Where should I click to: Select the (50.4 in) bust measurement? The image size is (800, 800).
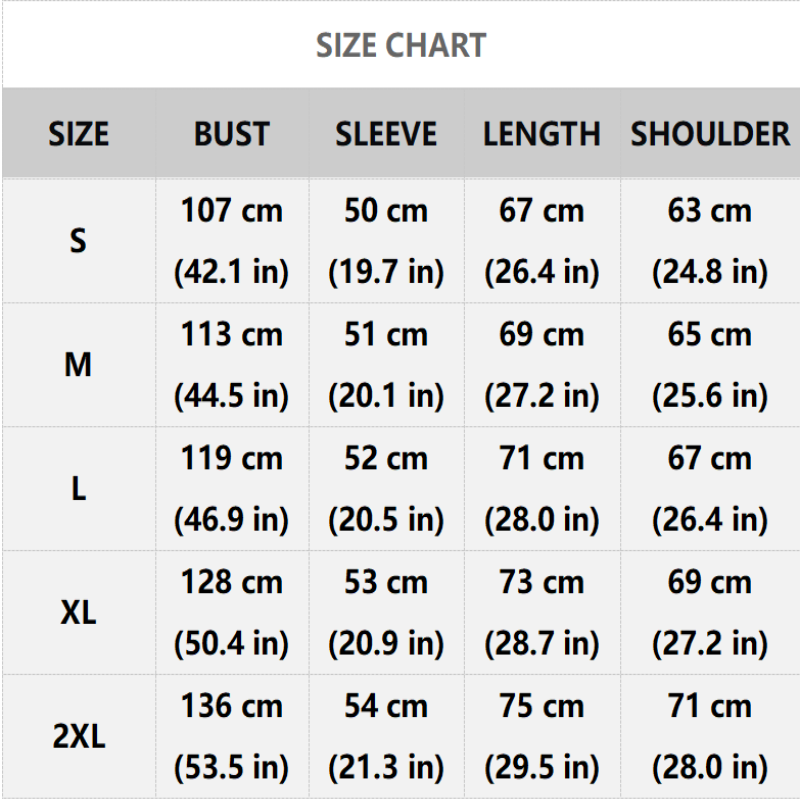click(231, 644)
